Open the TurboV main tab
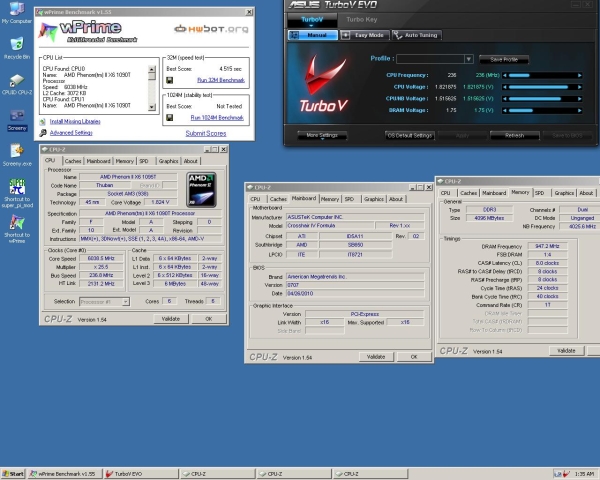The height and width of the screenshot is (480, 600). pos(312,20)
